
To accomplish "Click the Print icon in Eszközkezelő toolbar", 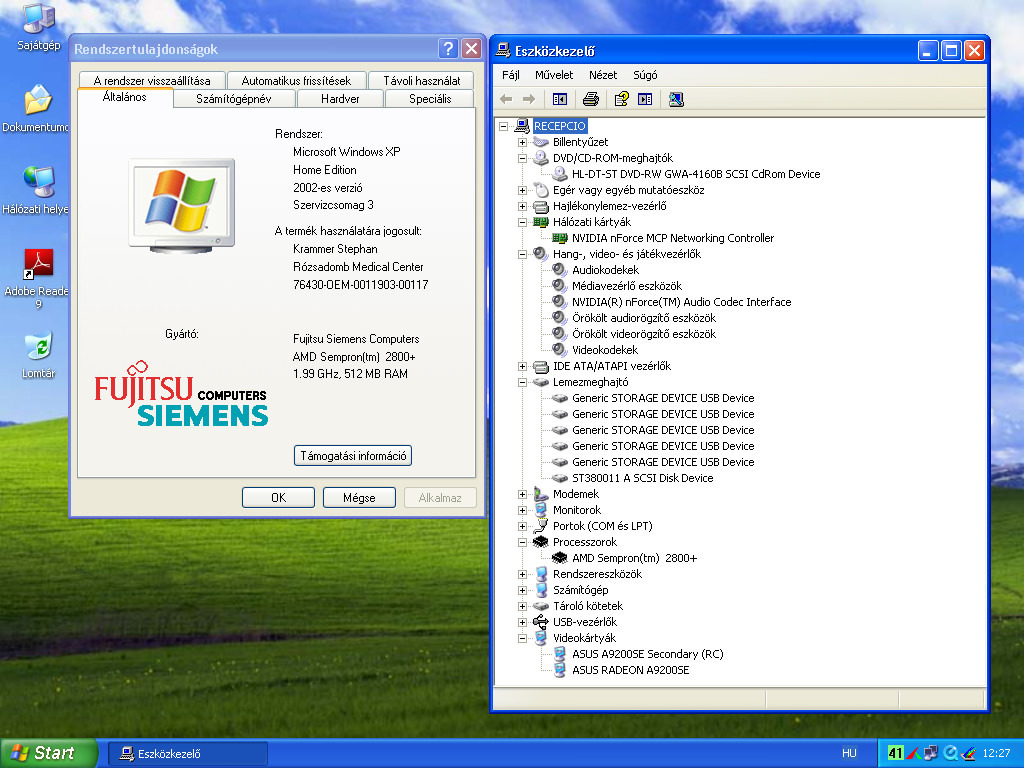I will point(590,99).
